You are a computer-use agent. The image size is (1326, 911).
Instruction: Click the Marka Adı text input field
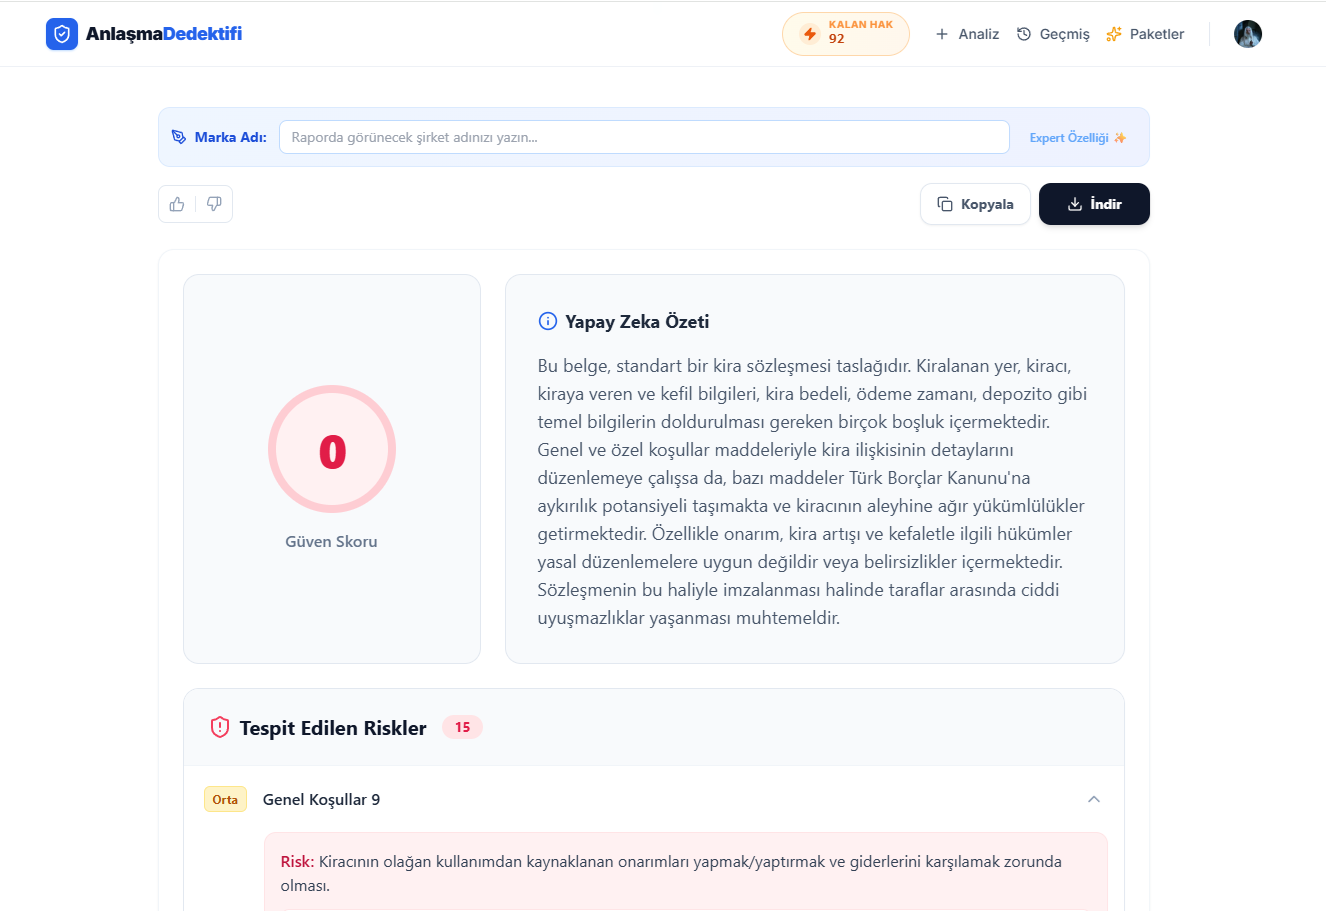click(644, 136)
